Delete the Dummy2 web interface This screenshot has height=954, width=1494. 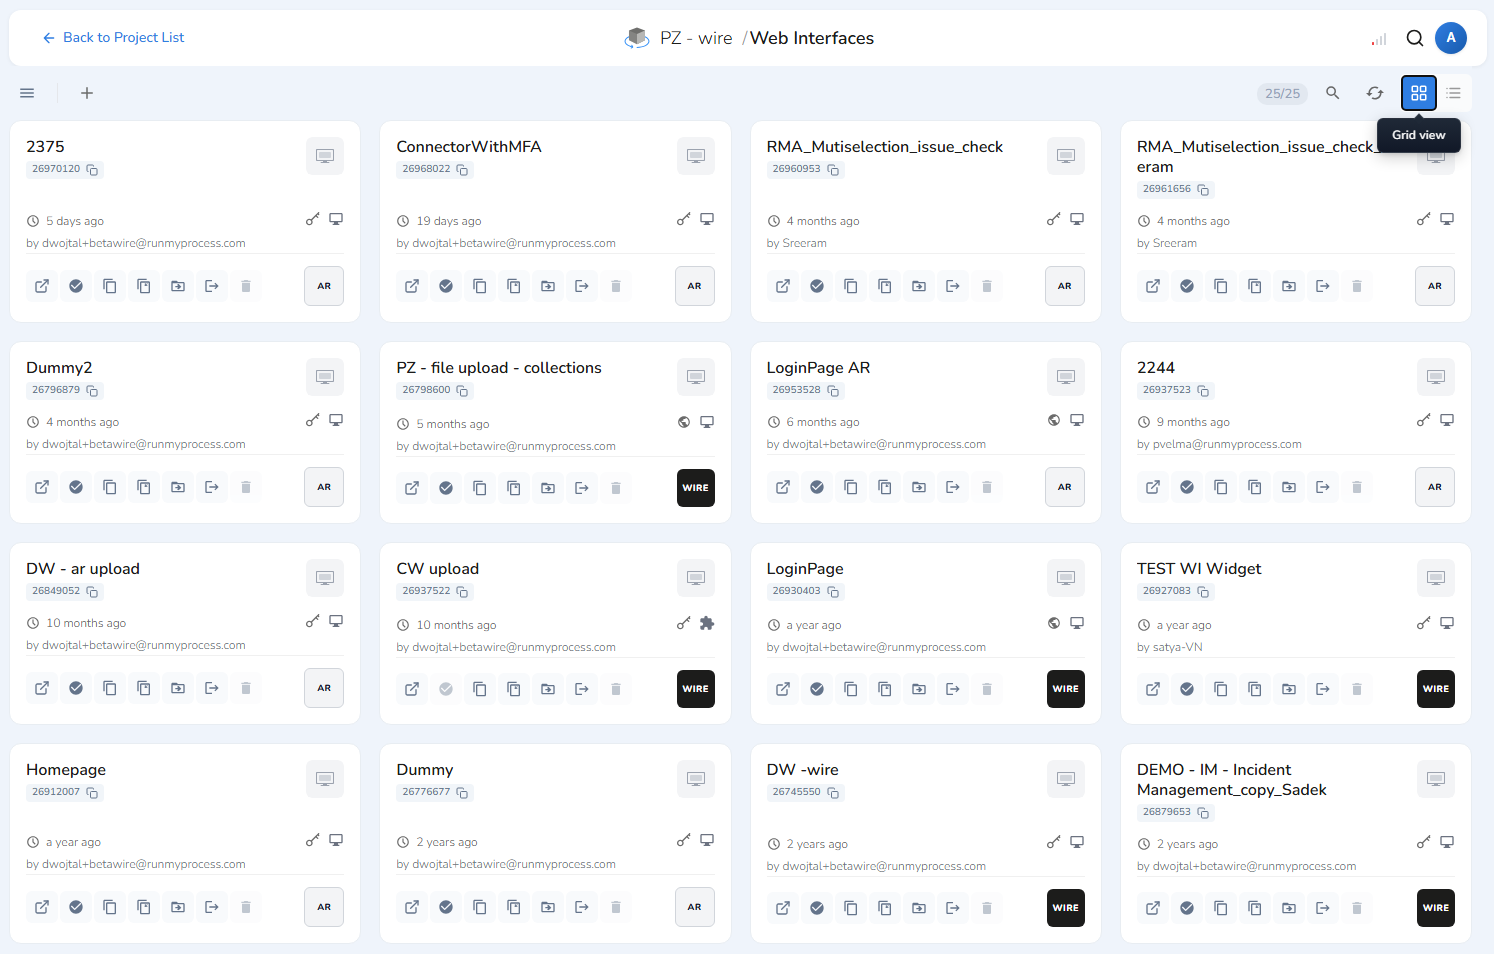point(246,487)
